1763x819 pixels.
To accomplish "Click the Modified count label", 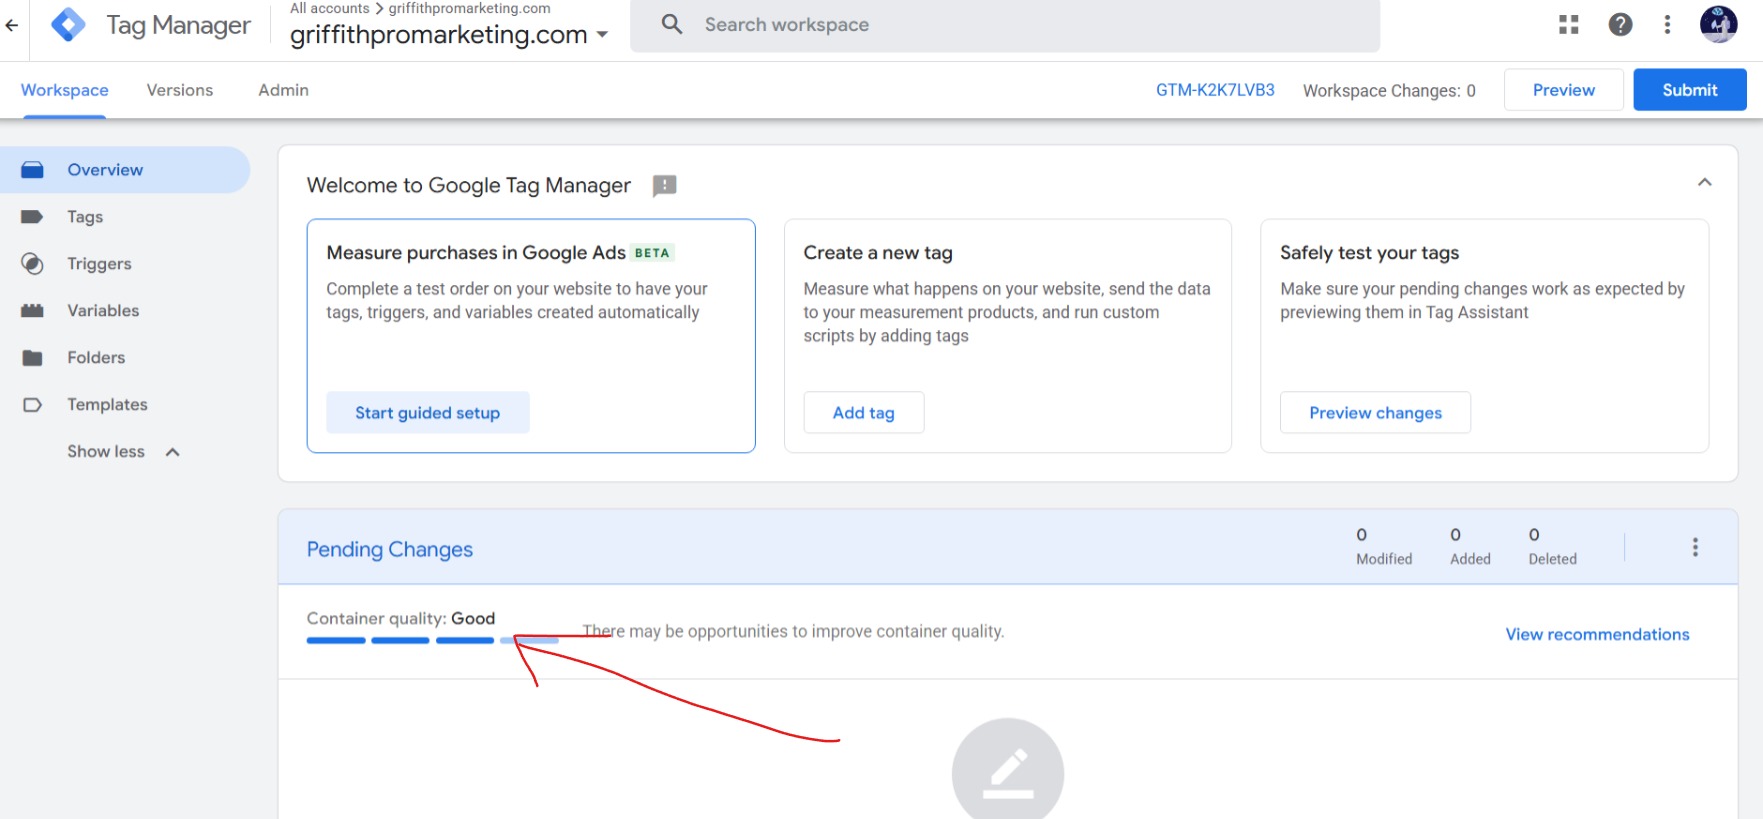I will coord(1384,559).
